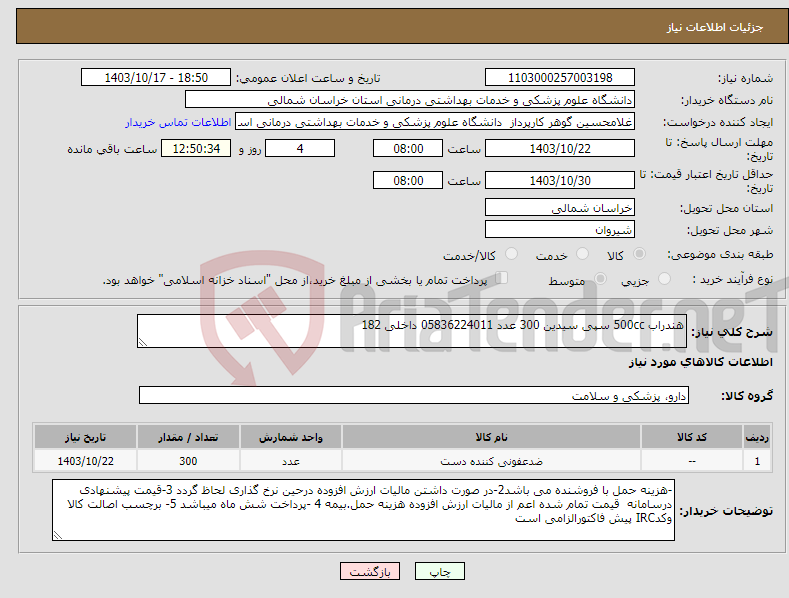Toggle the اسناد خزانه اسلامی payment checkbox
The image size is (789, 598).
click(502, 277)
